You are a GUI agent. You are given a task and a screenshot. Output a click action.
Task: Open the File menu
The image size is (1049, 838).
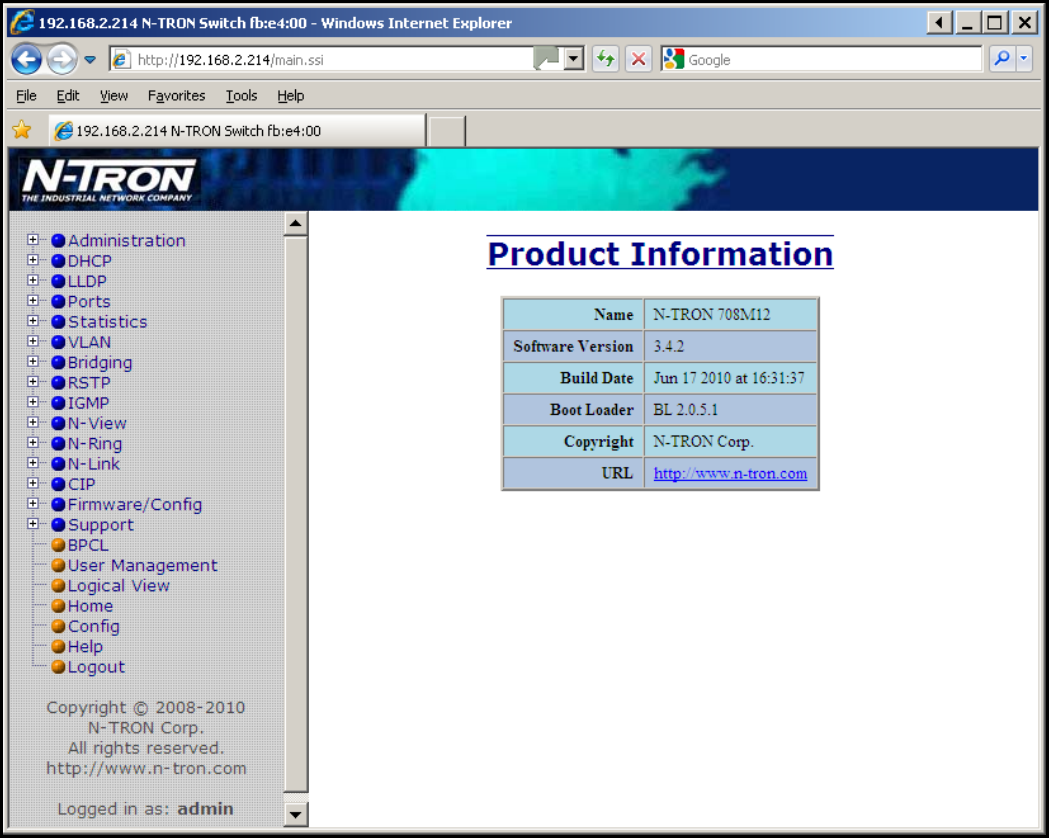click(26, 96)
